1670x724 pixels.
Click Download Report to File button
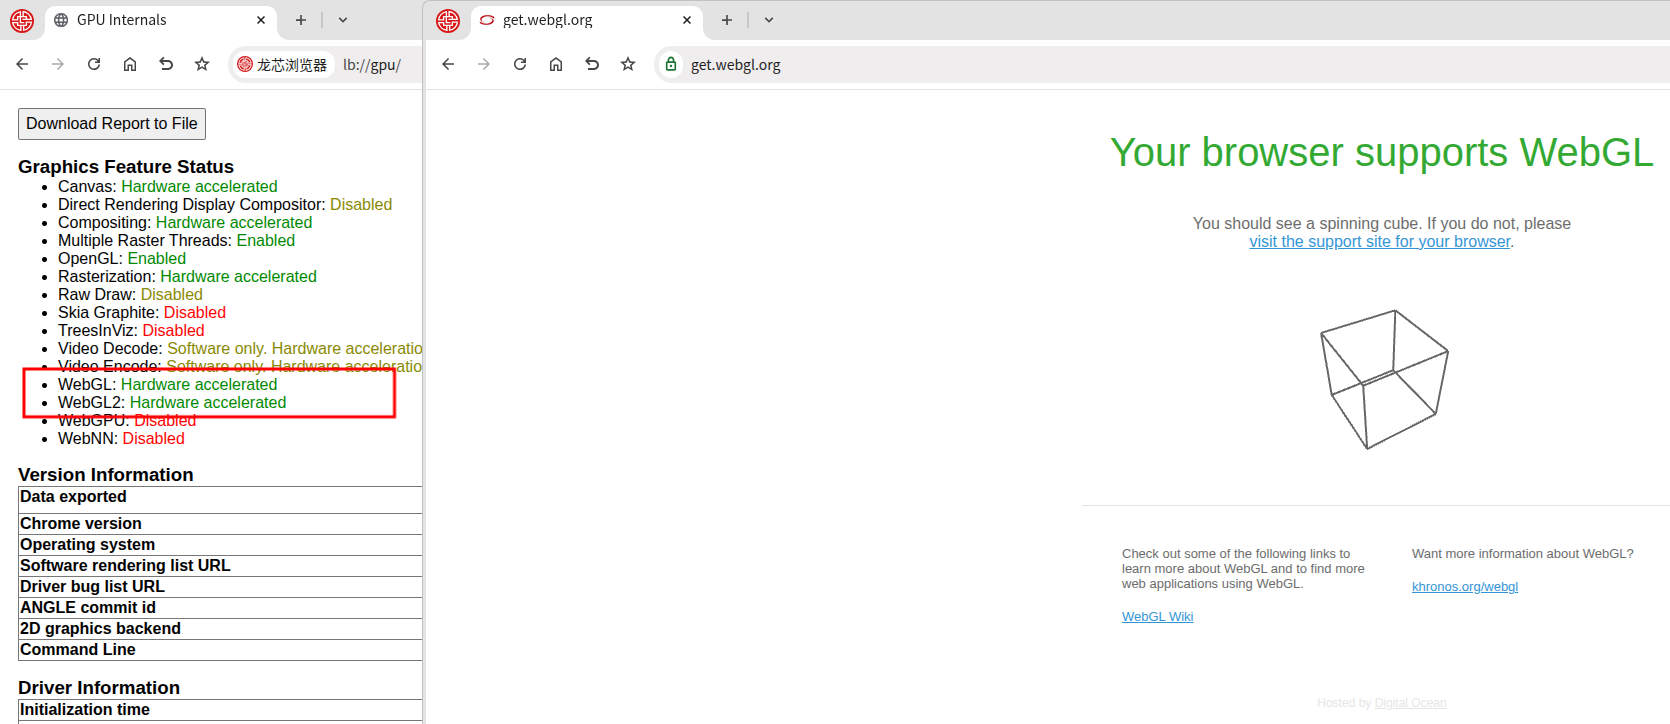click(x=112, y=124)
